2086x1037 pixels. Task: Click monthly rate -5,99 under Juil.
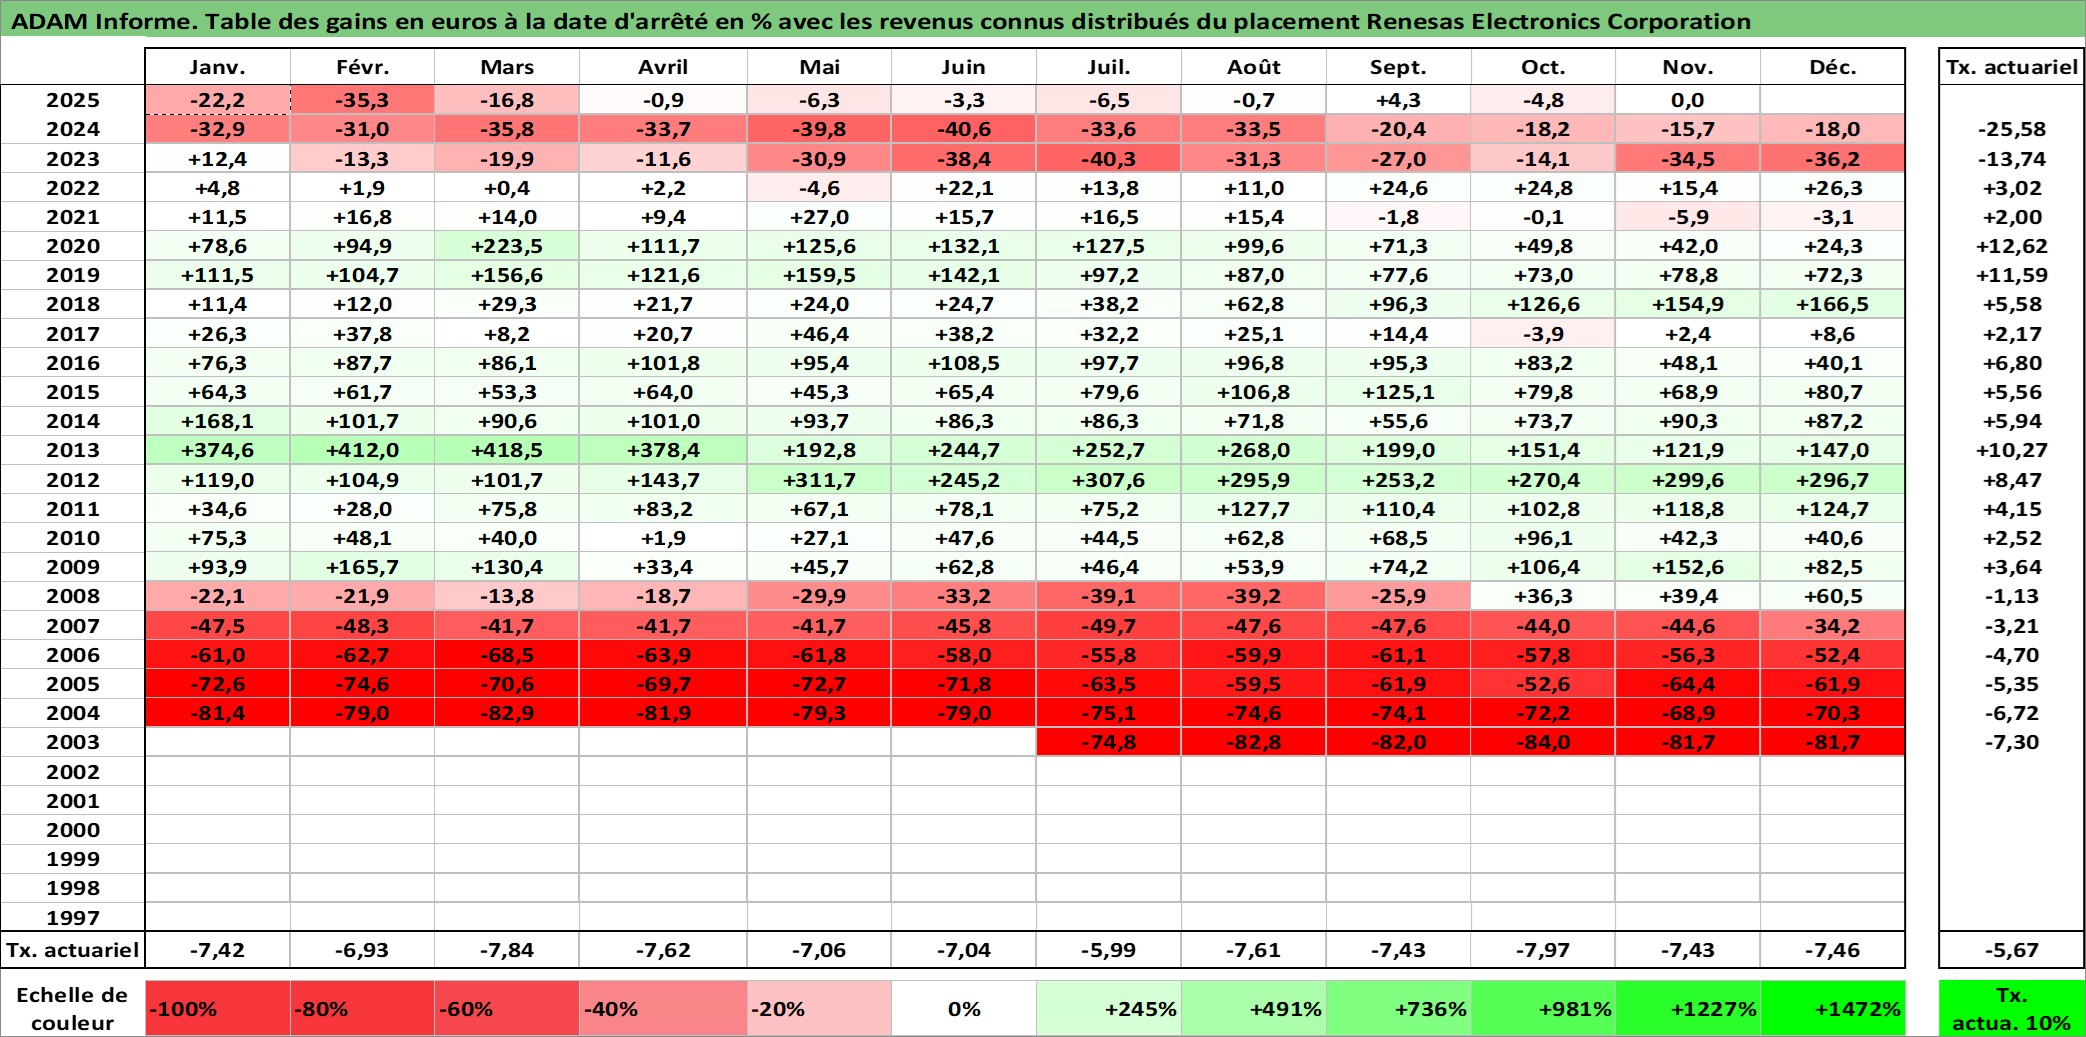tap(1108, 950)
